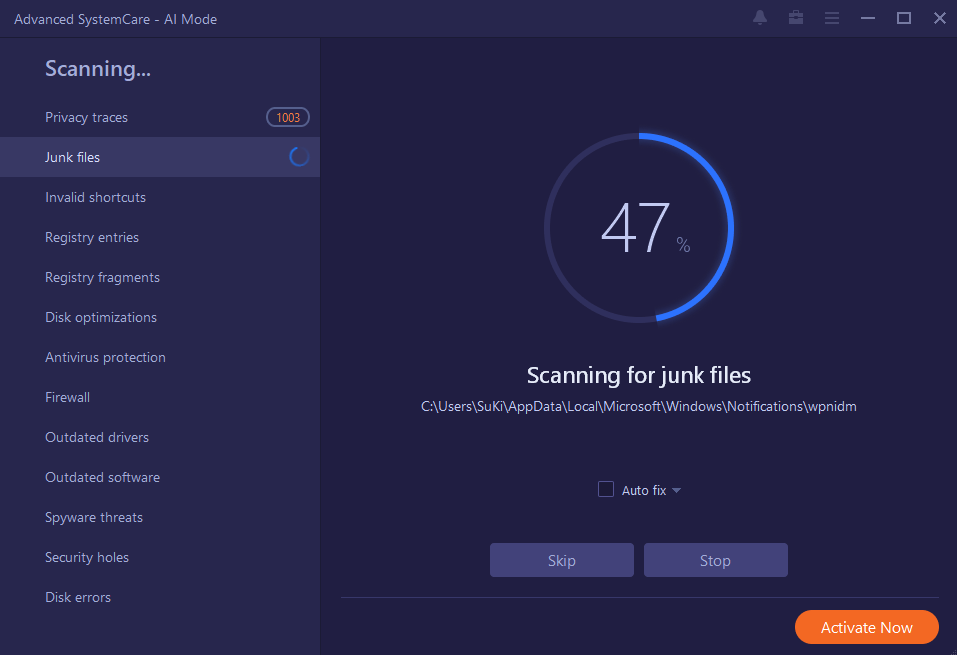
Task: Click the scanned file path text
Action: 638,407
